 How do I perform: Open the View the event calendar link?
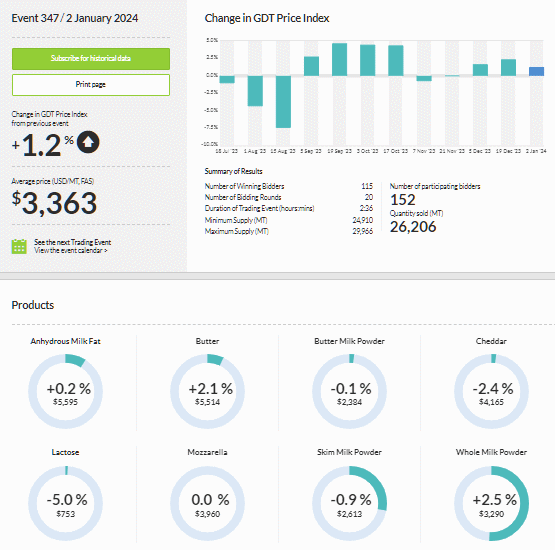(71, 251)
